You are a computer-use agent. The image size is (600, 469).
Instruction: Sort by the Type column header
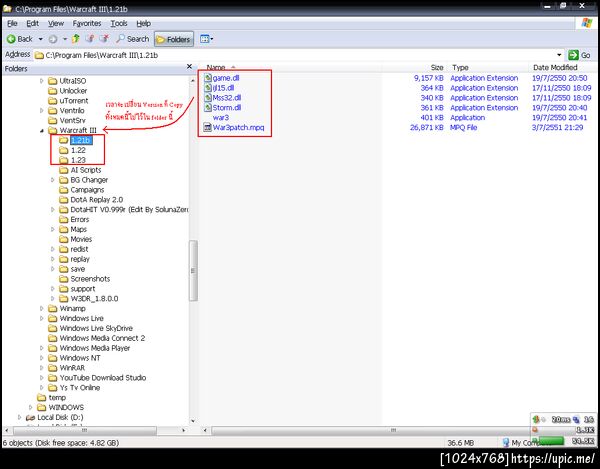460,68
